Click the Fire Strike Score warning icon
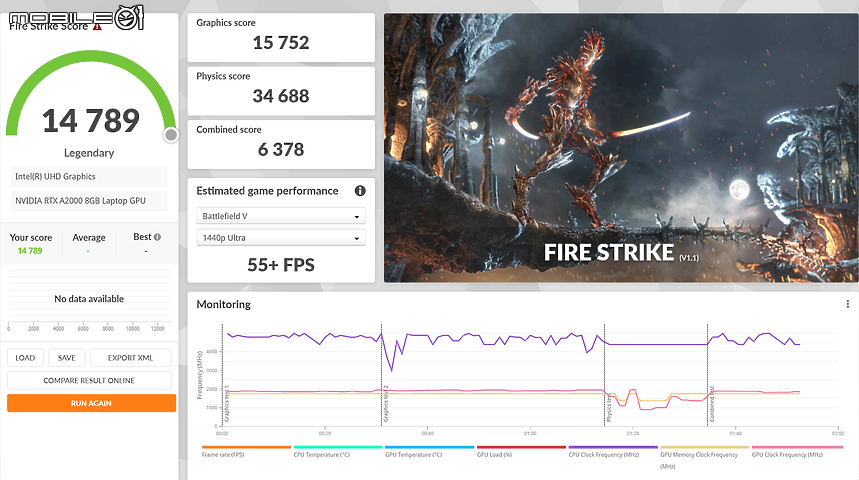The width and height of the screenshot is (859, 480). tap(97, 26)
